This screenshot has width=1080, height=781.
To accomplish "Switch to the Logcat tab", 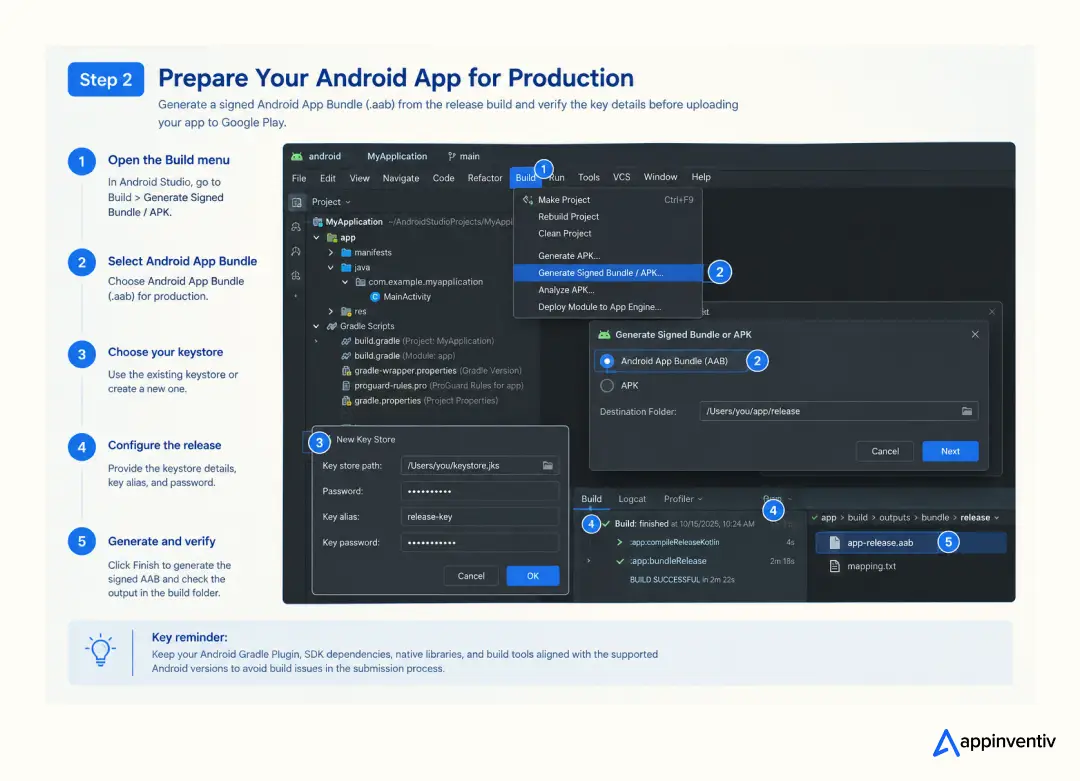I will (632, 499).
